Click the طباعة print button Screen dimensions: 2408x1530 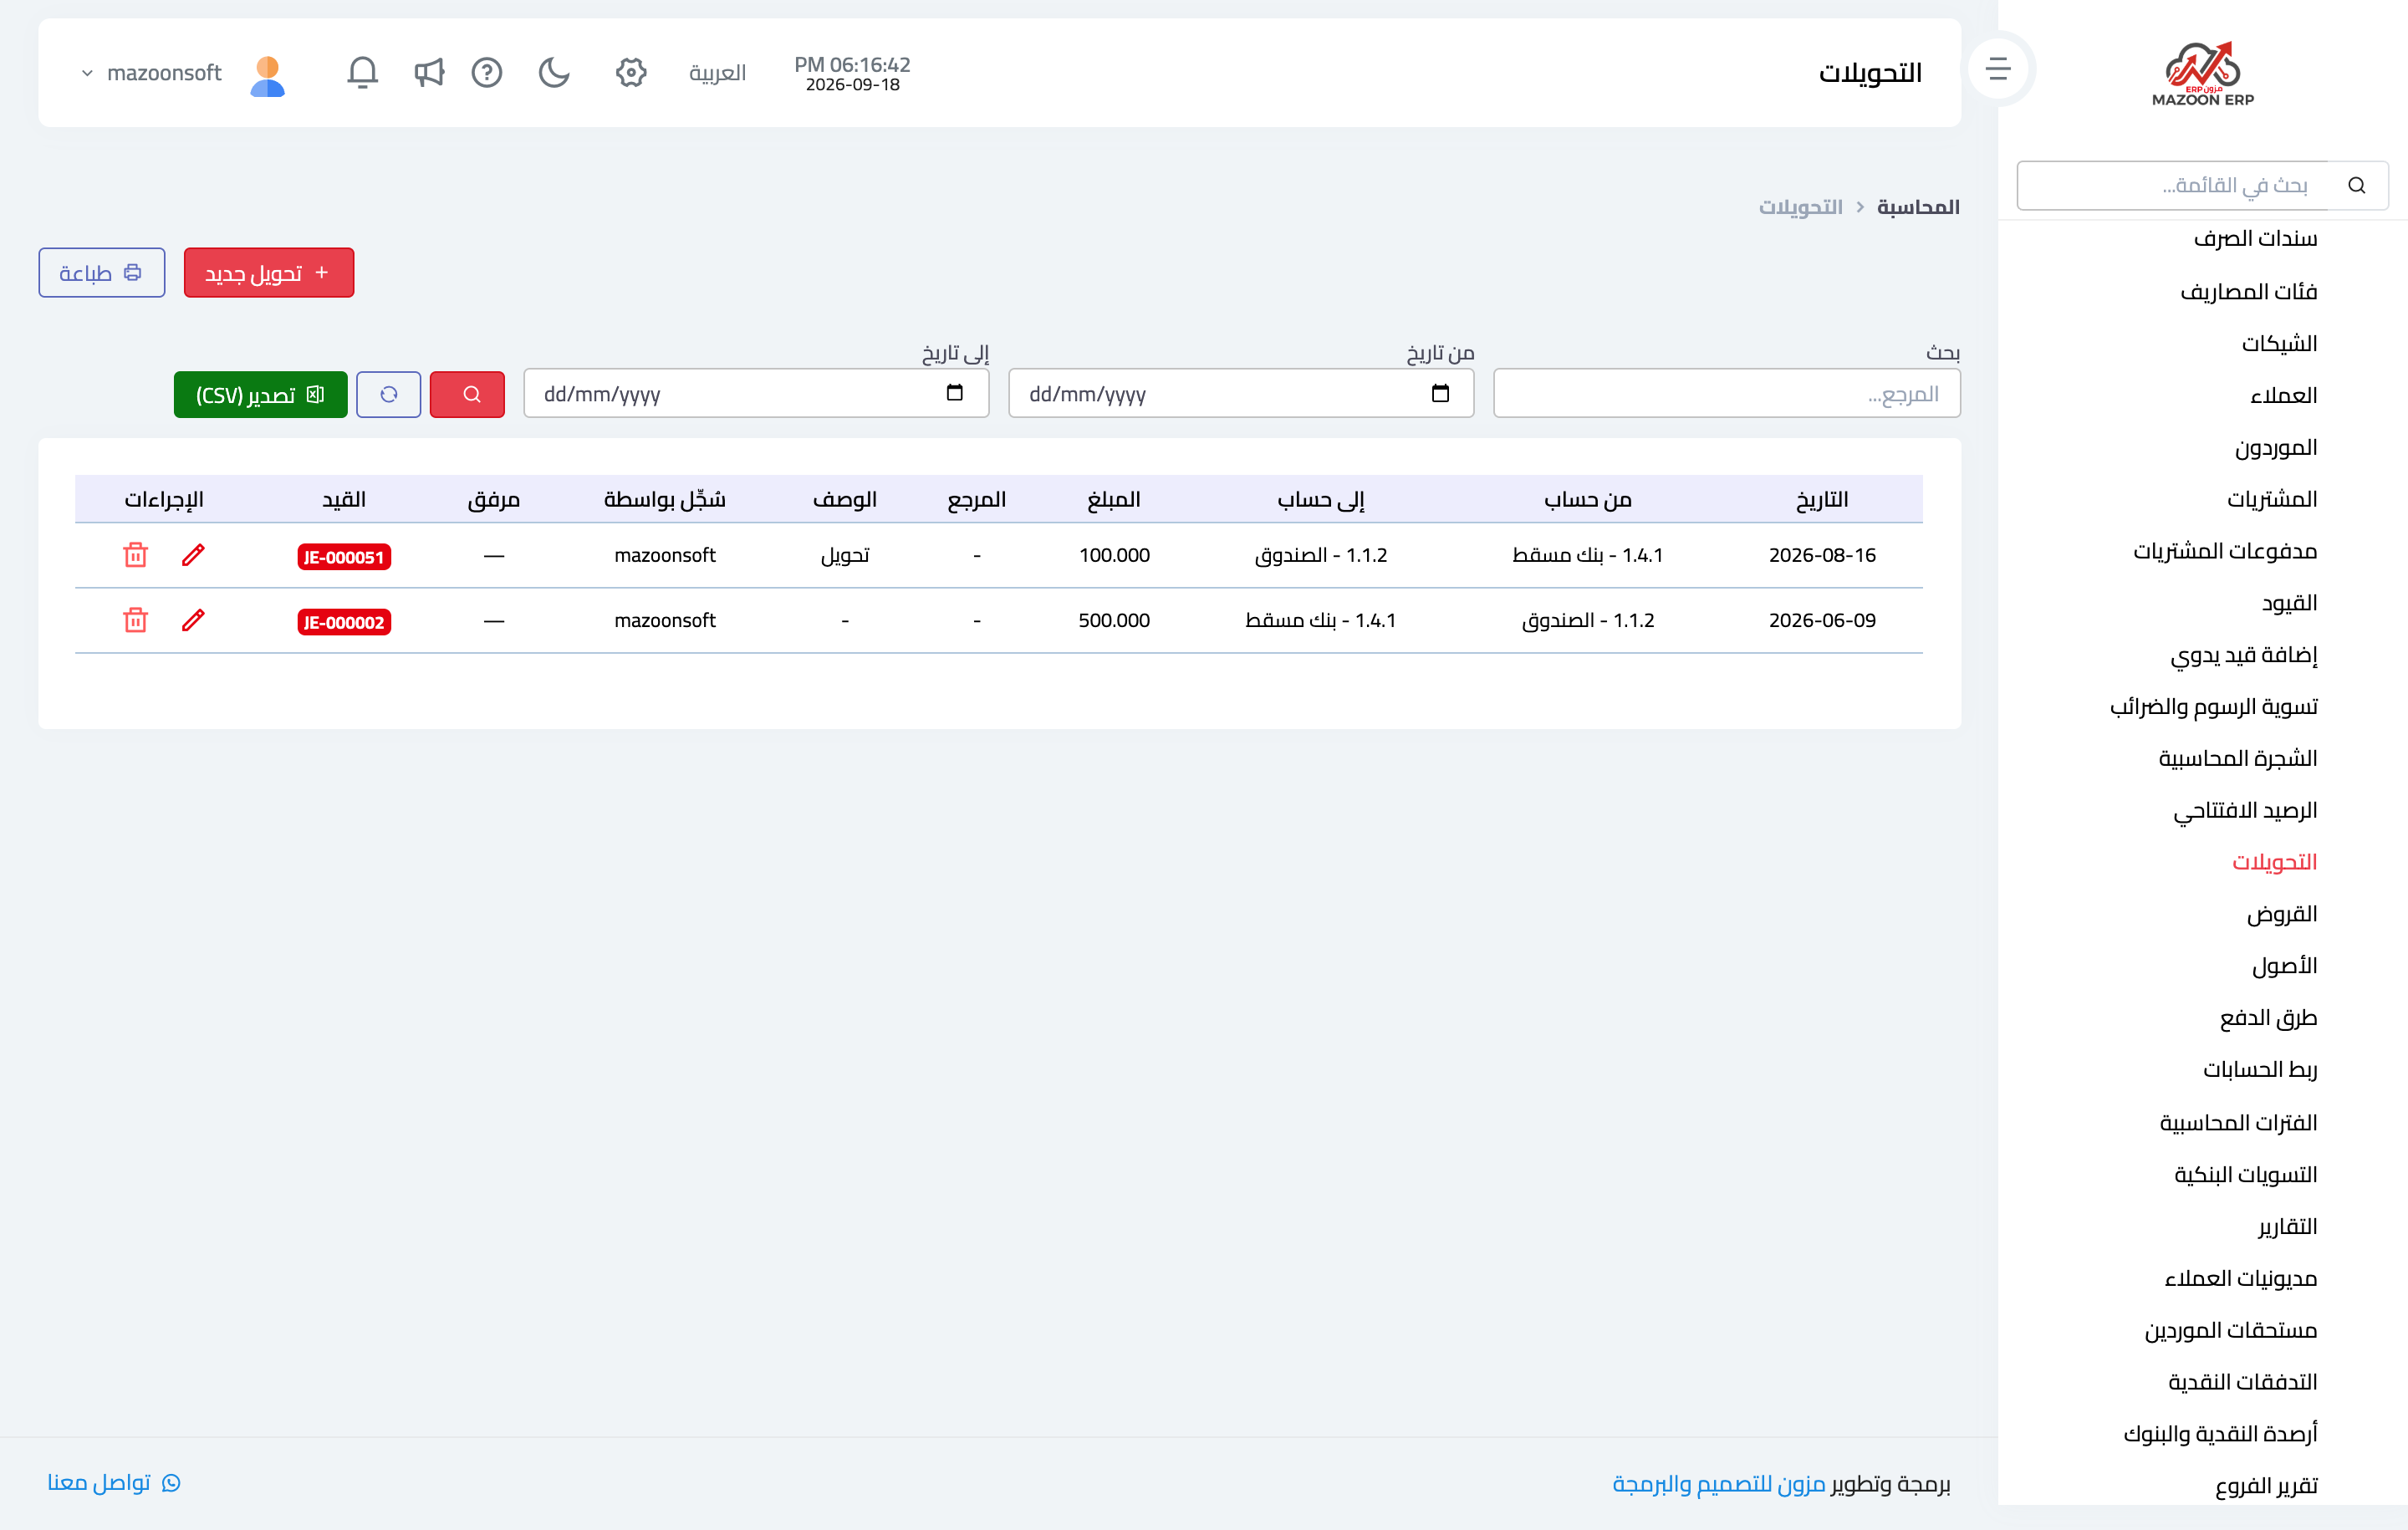coord(101,273)
